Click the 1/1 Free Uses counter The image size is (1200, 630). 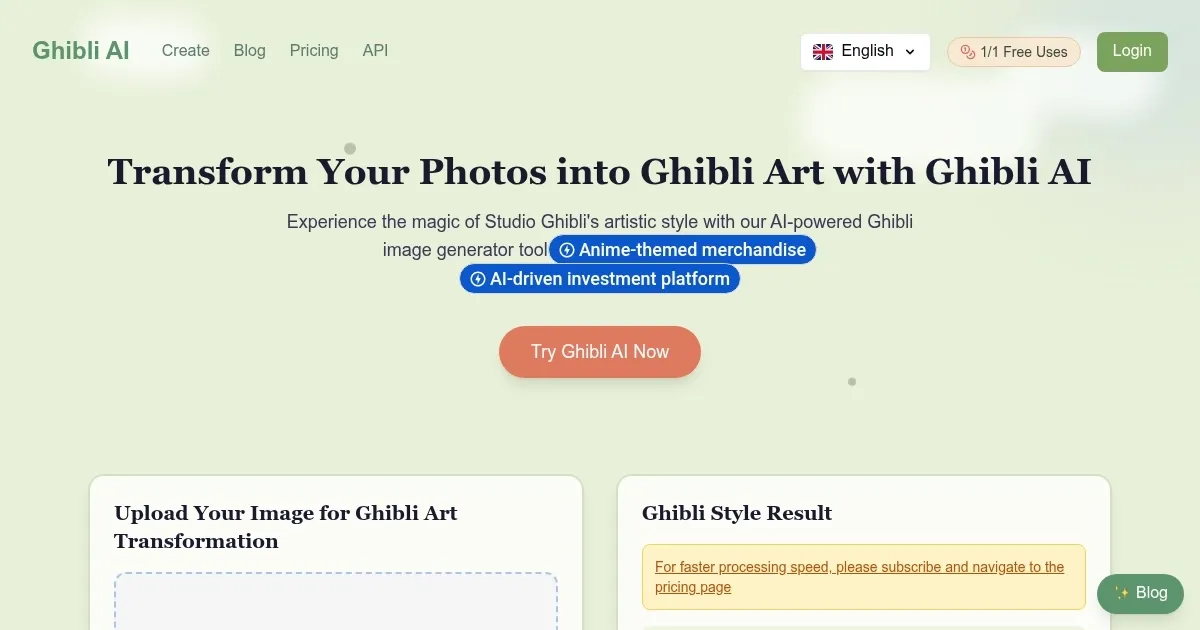click(1013, 51)
